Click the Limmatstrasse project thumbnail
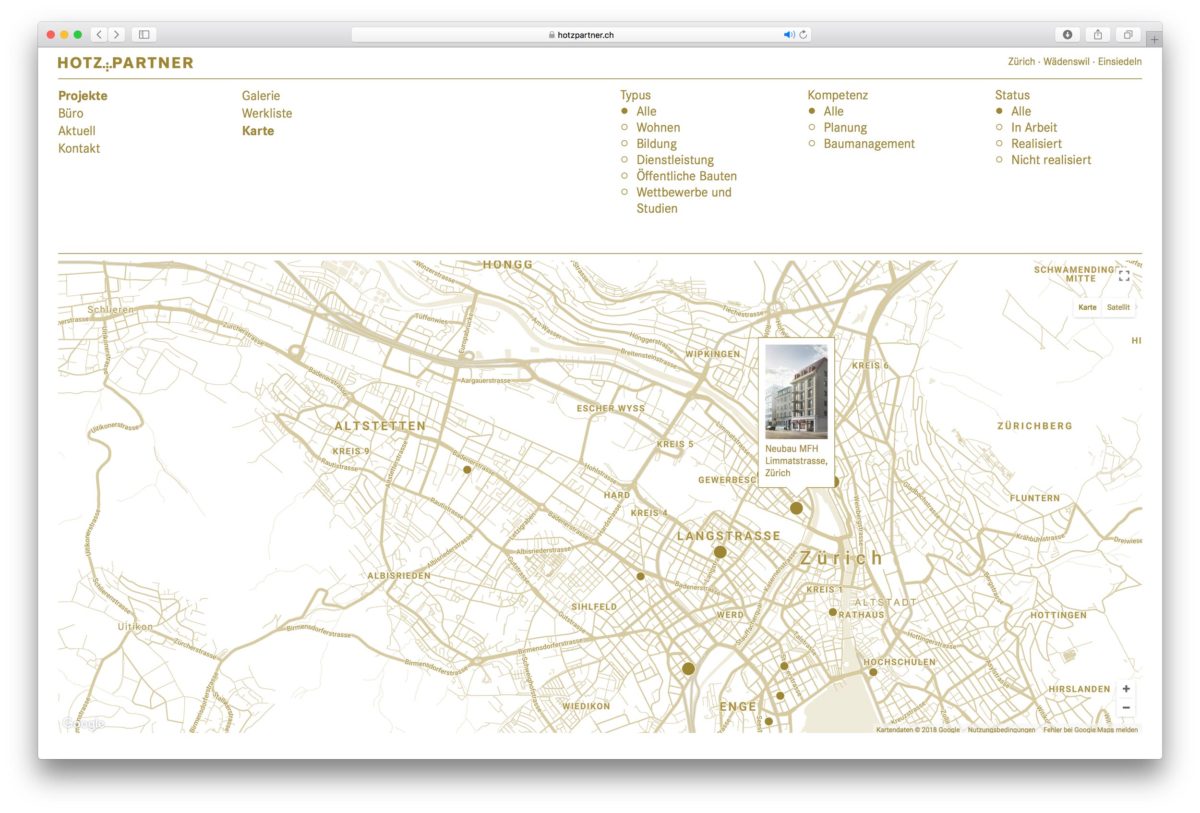1200x813 pixels. tap(796, 392)
